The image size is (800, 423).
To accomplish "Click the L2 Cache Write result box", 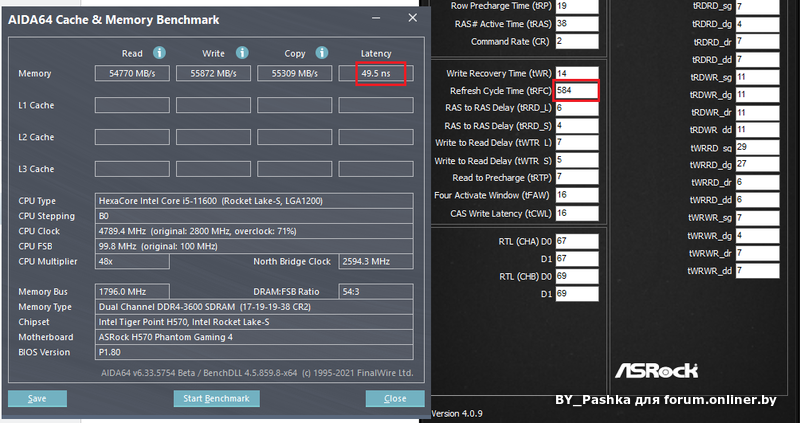I will coord(213,137).
